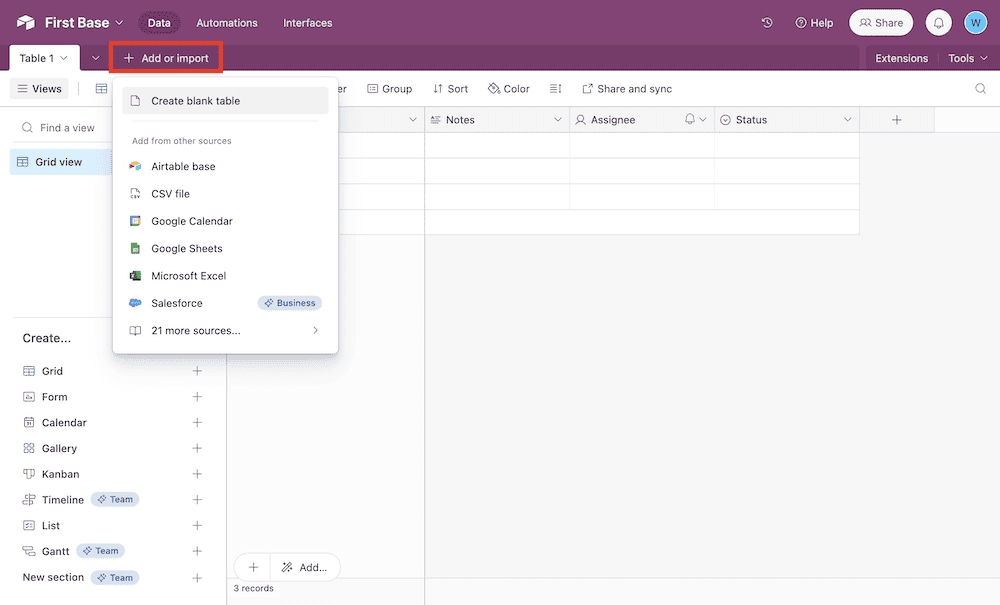Screen dimensions: 1000x605
Task: Click Assignee field bell icon
Action: 689,119
